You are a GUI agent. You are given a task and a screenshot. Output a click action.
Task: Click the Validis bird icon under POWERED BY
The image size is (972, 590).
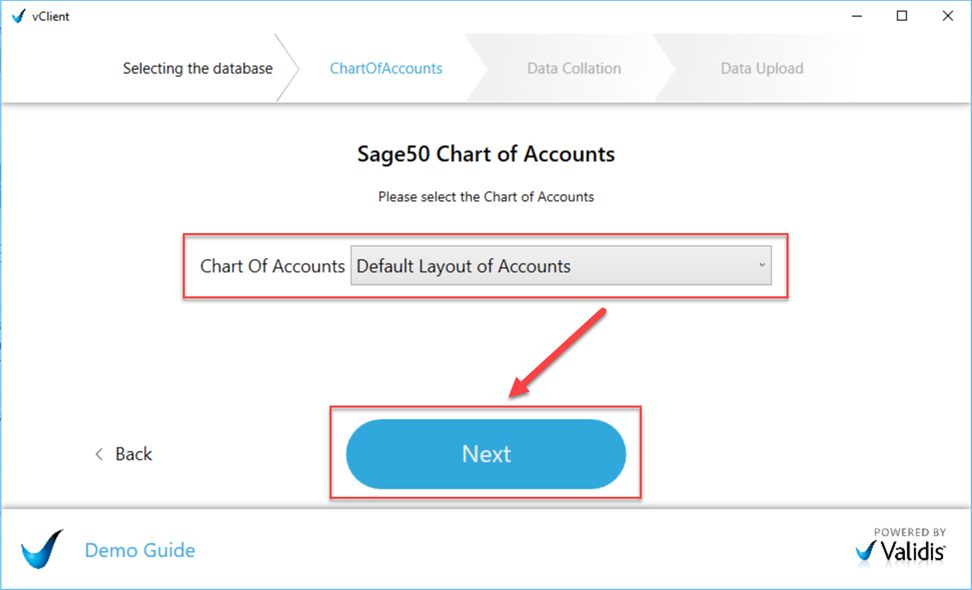866,551
